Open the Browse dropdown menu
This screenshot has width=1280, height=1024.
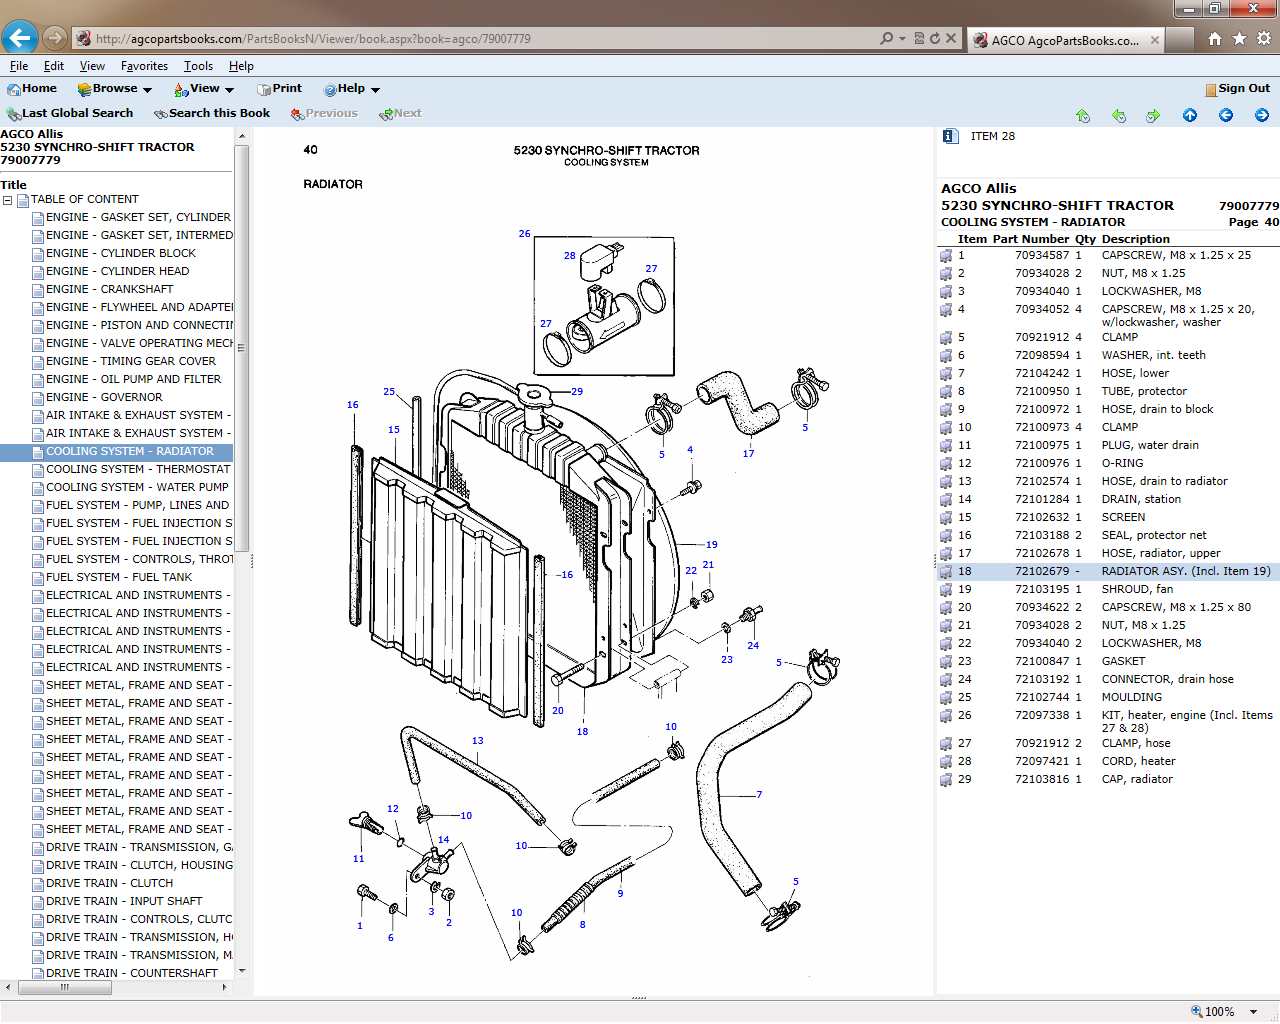tap(114, 89)
